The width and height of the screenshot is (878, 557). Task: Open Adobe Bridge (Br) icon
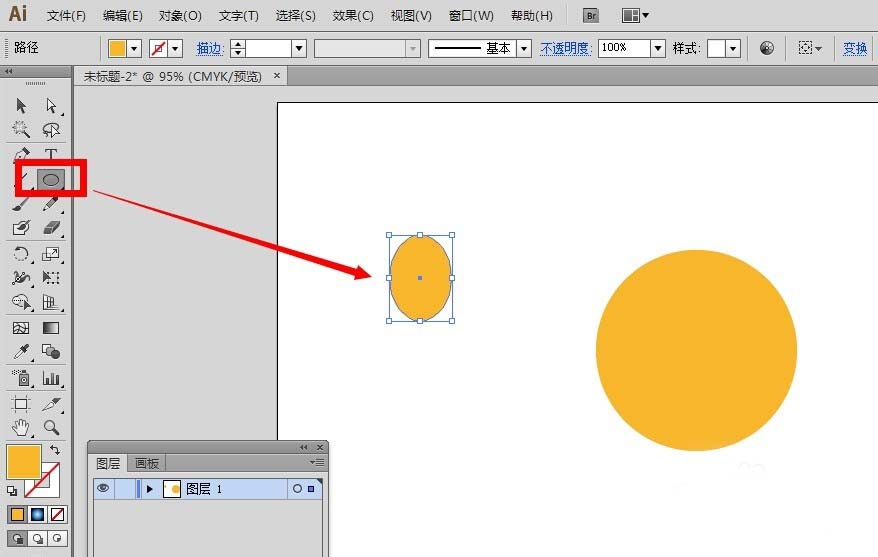591,16
